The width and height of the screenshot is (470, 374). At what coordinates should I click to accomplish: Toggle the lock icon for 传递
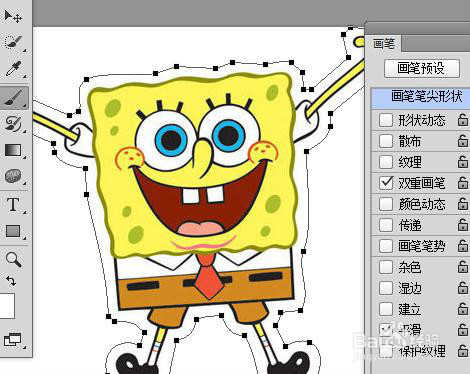pos(463,224)
